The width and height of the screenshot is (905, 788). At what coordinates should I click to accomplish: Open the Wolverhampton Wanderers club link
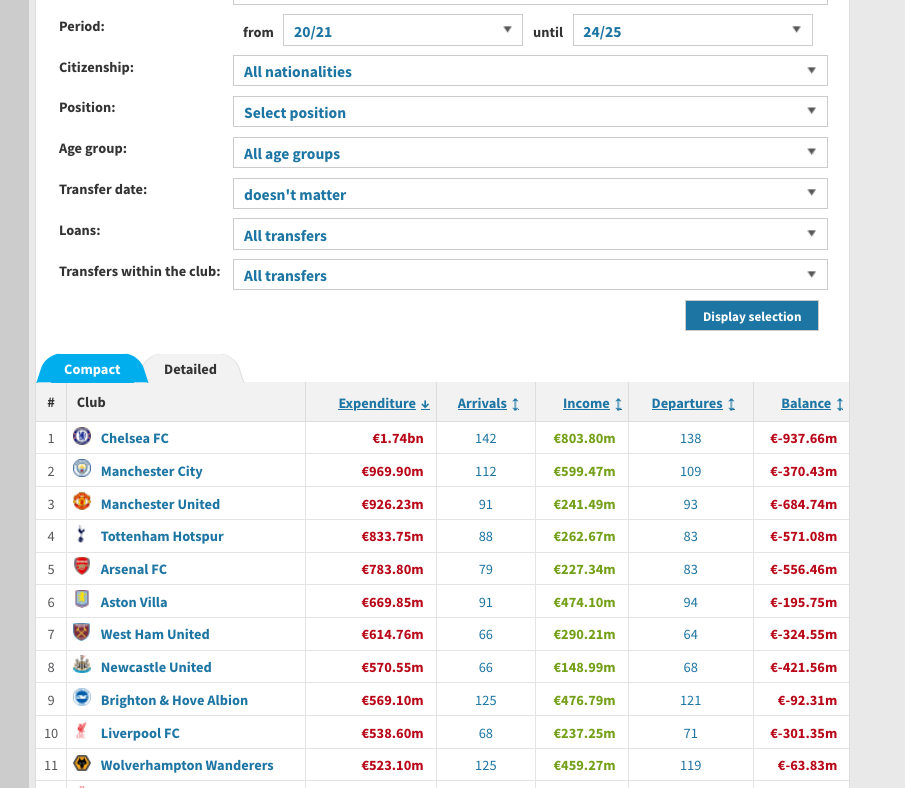tap(187, 765)
